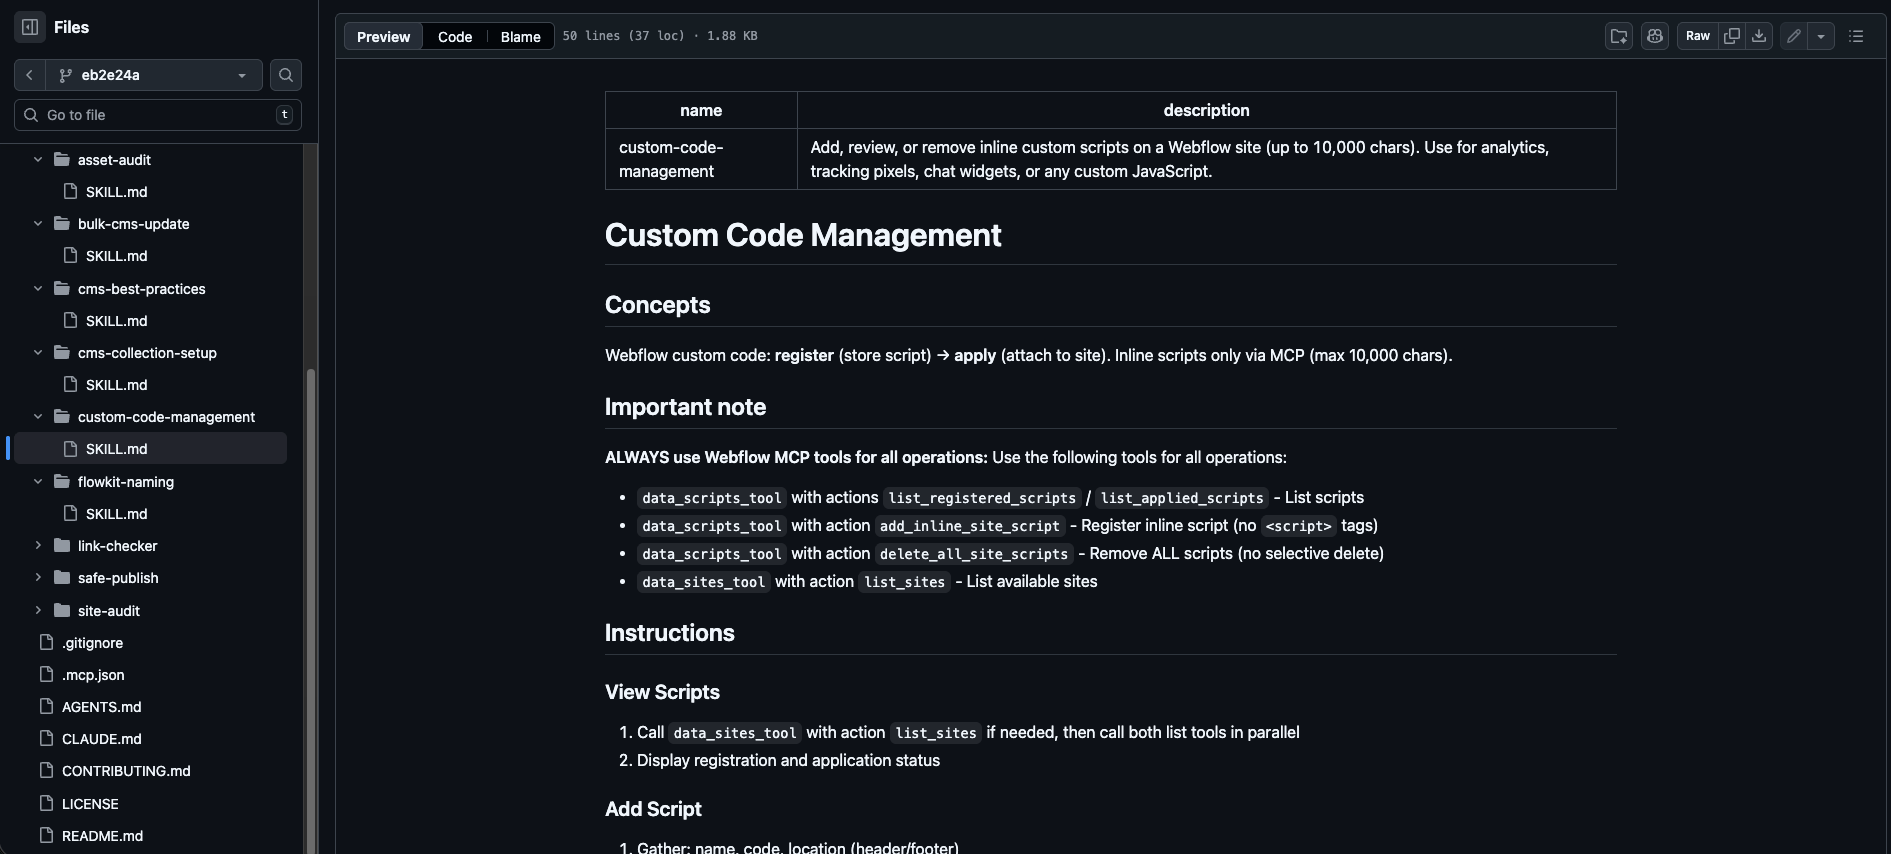
Task: Collapse the Files side panel icon
Action: (30, 27)
